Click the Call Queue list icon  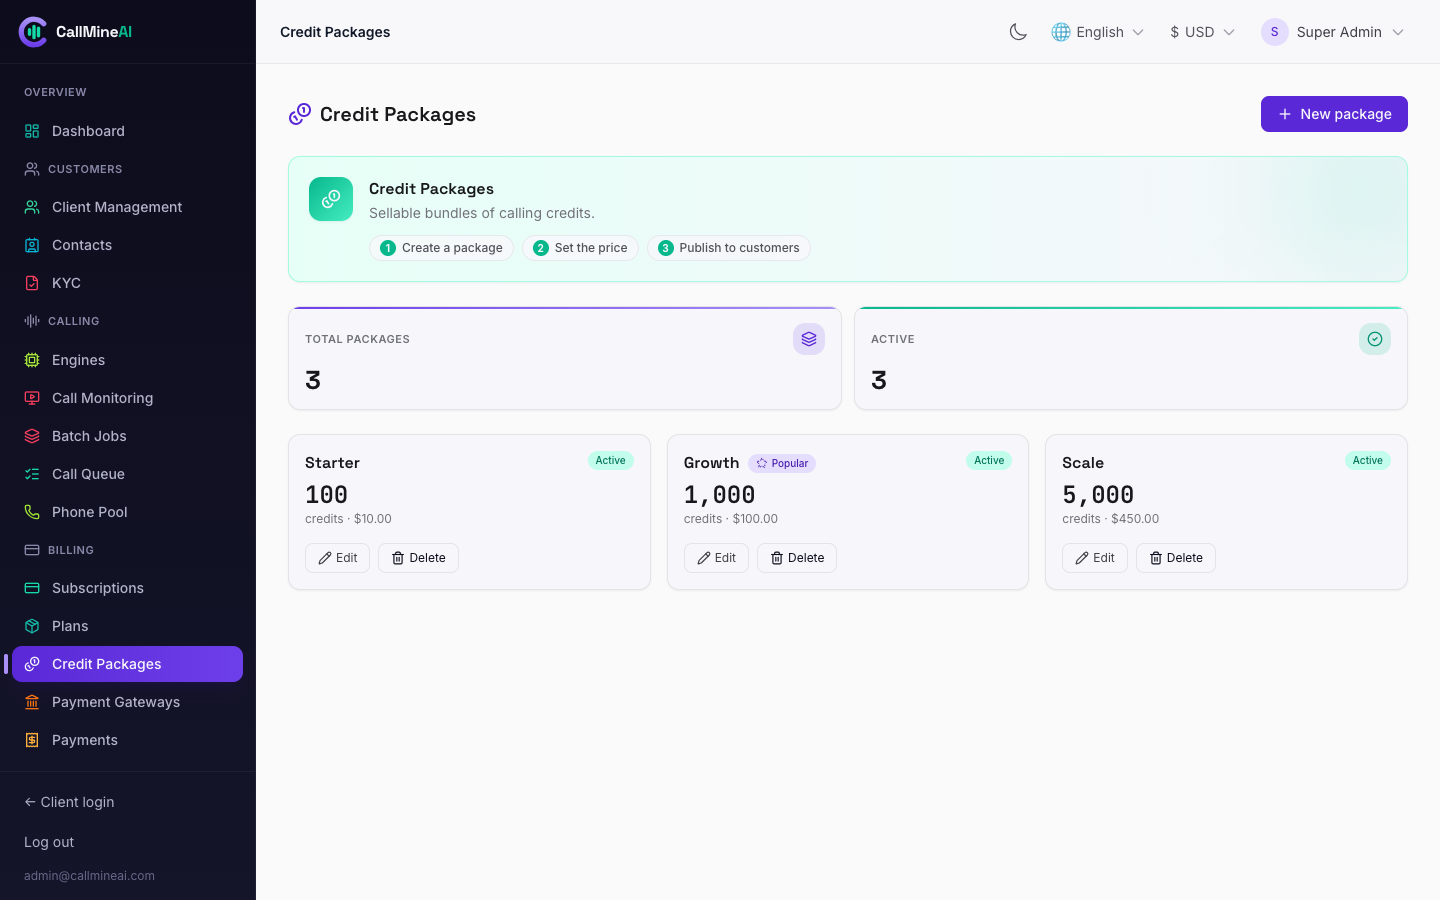pos(32,474)
